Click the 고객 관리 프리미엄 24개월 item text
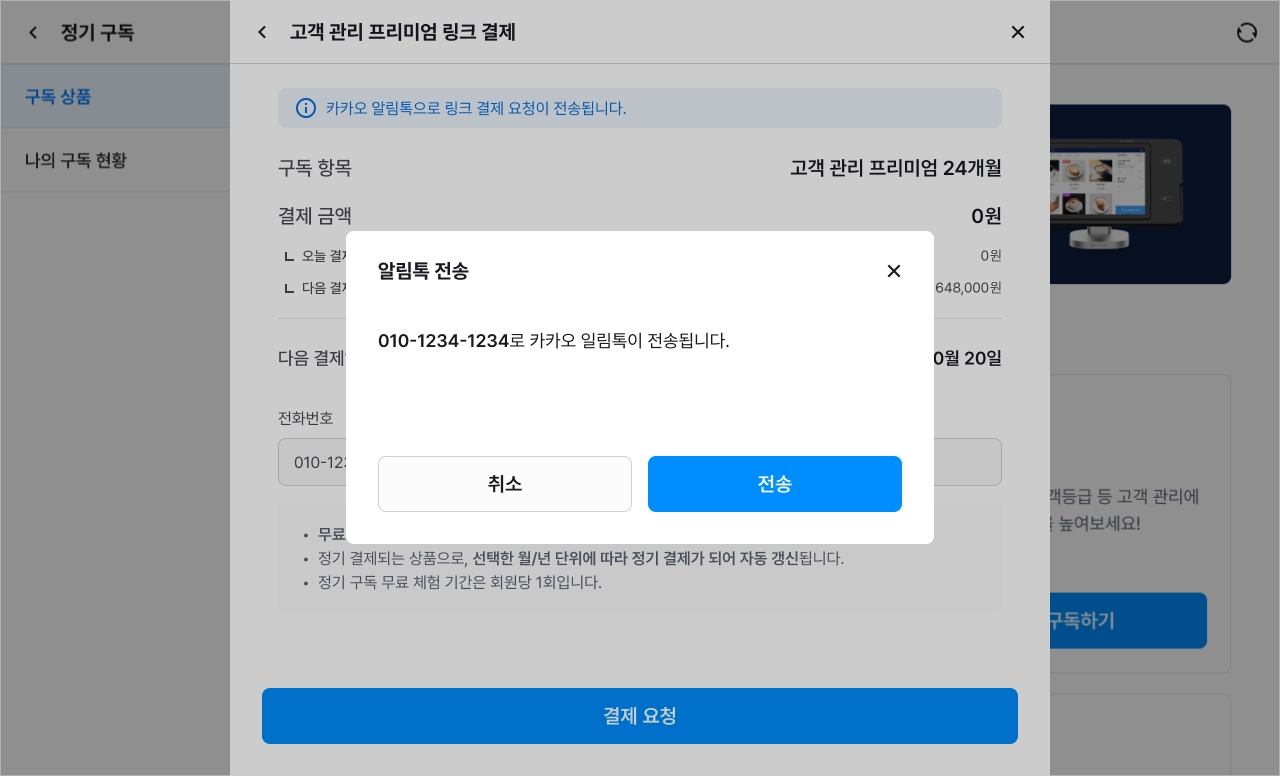The width and height of the screenshot is (1280, 776). (896, 168)
